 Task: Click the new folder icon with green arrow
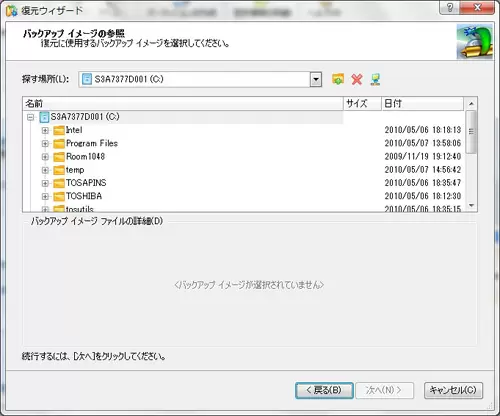tap(338, 79)
